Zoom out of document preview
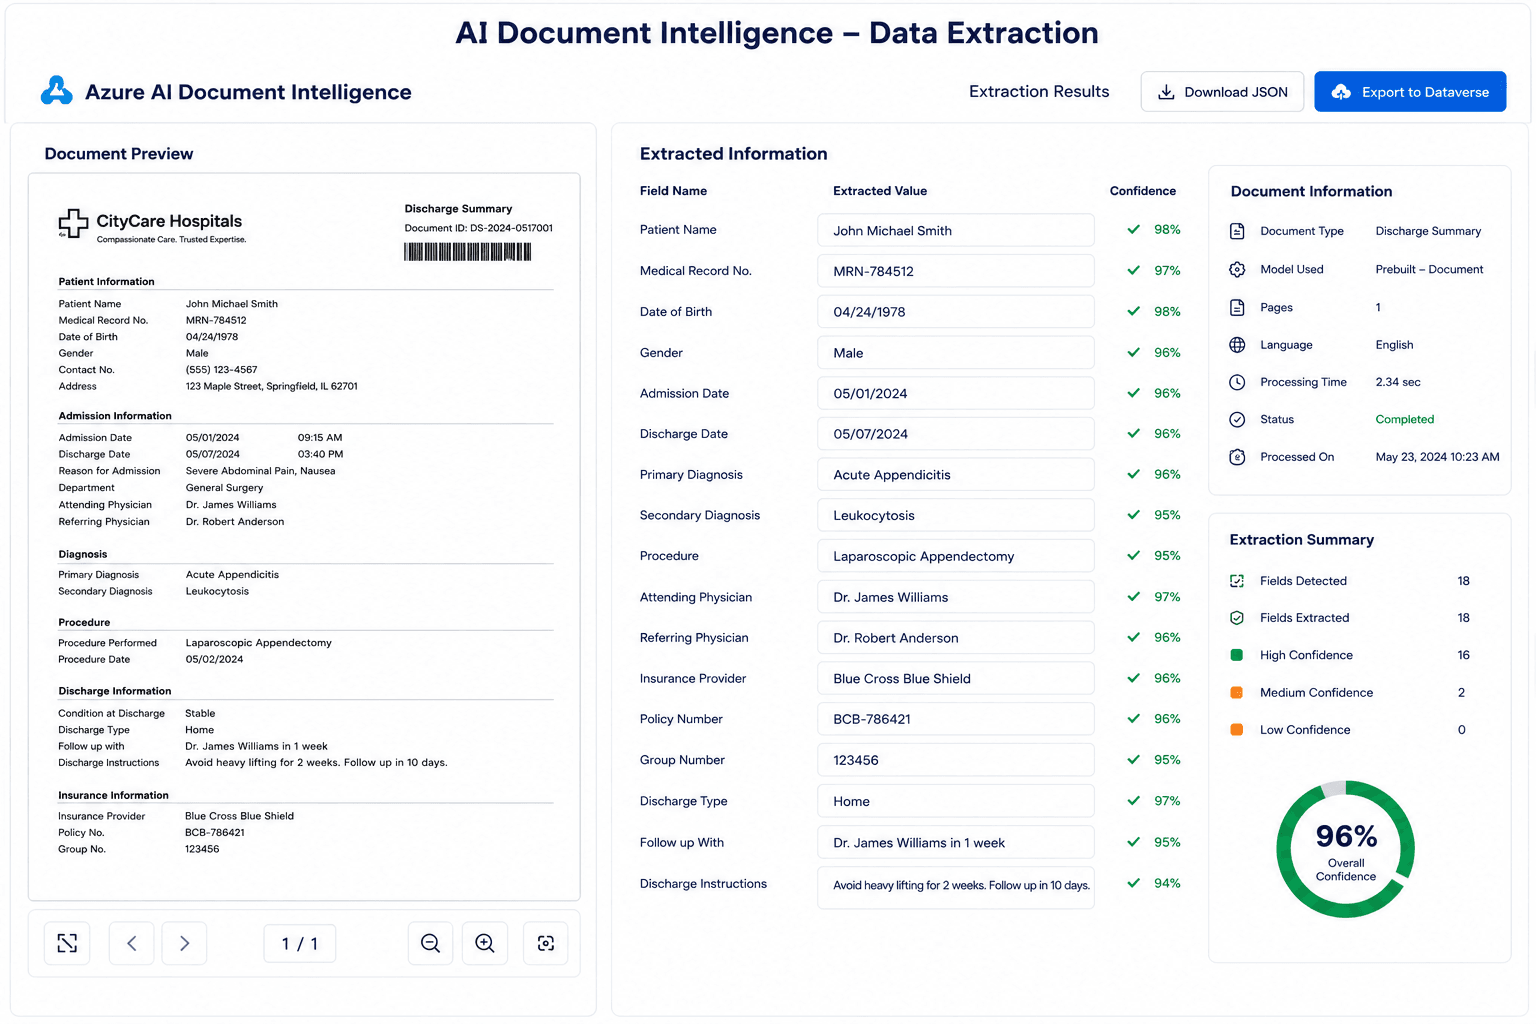 (431, 943)
